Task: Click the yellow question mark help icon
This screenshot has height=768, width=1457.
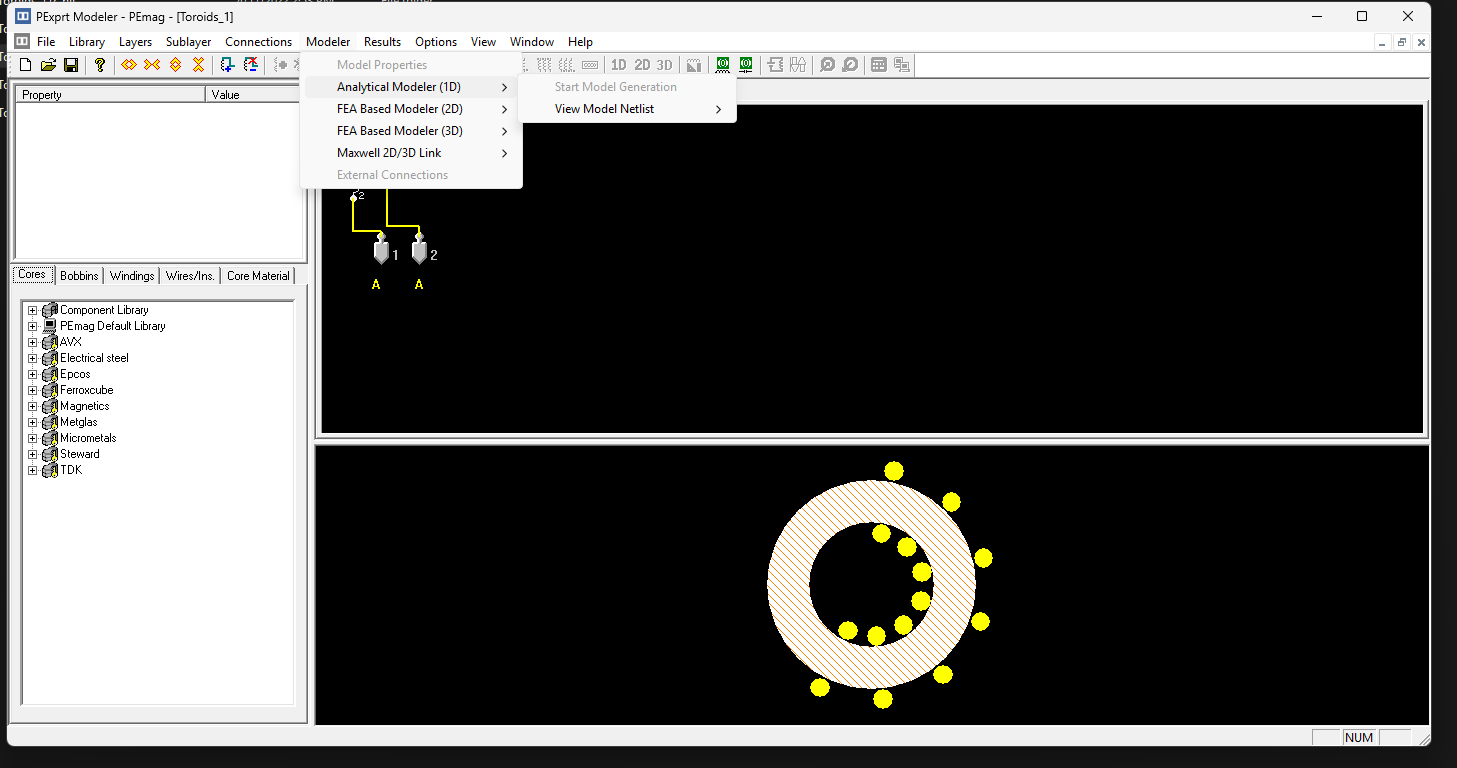Action: coord(100,65)
